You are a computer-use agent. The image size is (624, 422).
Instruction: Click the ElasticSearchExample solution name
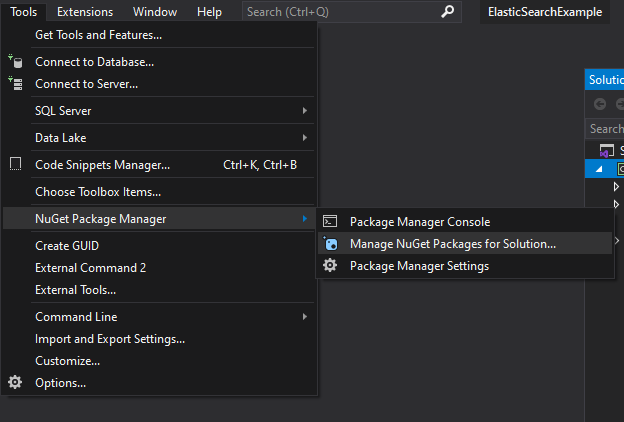[x=545, y=12]
